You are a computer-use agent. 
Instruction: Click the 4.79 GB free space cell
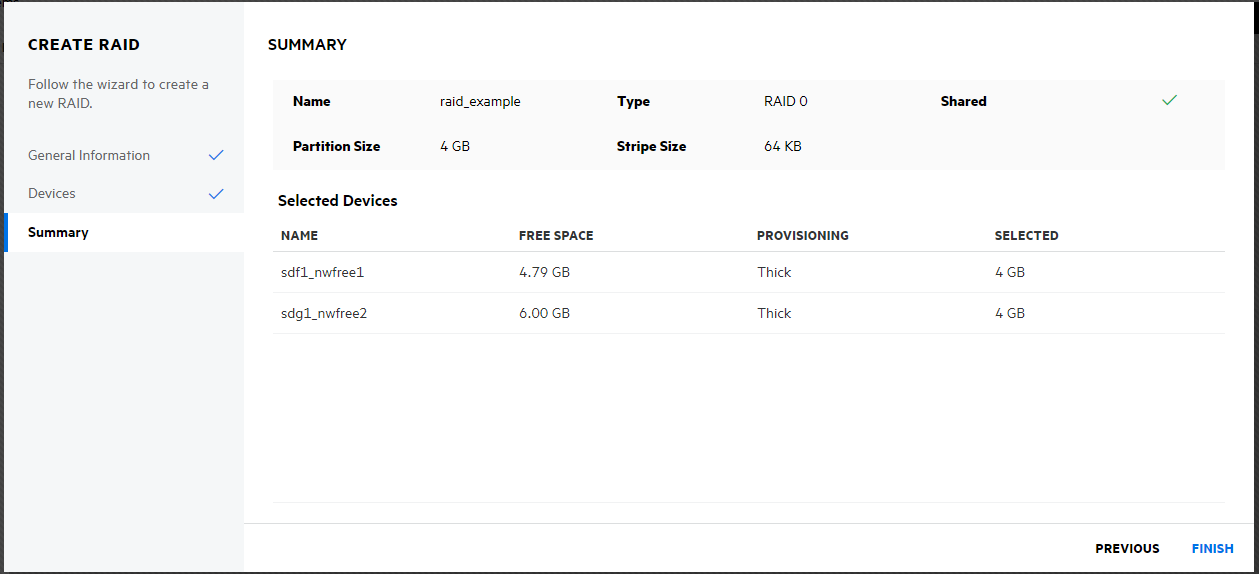click(x=544, y=272)
